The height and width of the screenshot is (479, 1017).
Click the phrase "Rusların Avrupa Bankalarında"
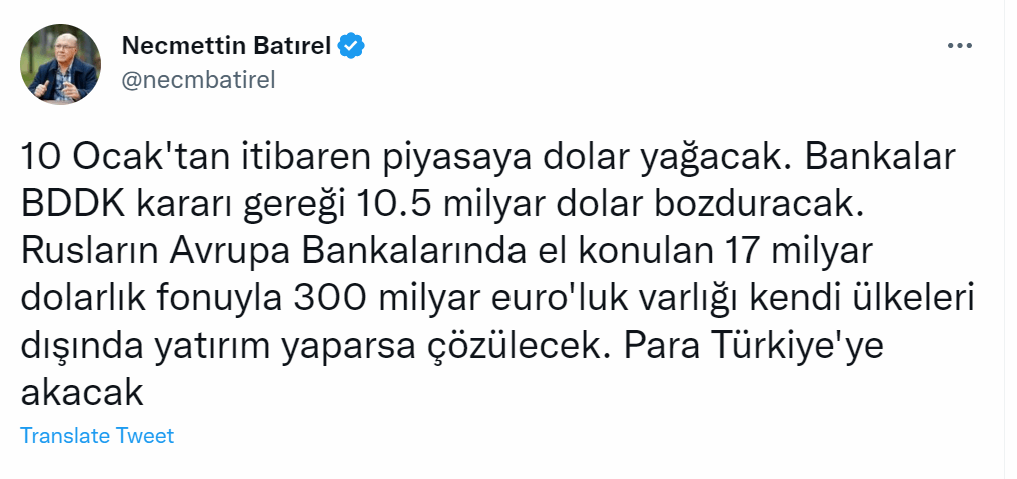pyautogui.click(x=274, y=253)
